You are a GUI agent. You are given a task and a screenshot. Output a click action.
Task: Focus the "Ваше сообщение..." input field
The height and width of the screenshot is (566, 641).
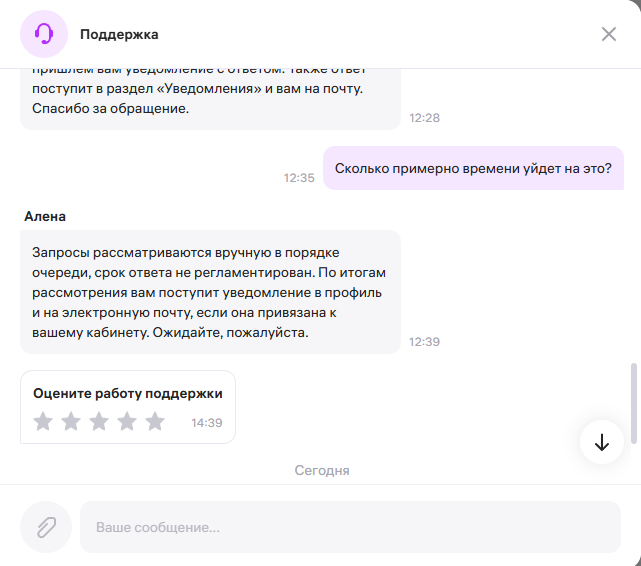tap(350, 527)
